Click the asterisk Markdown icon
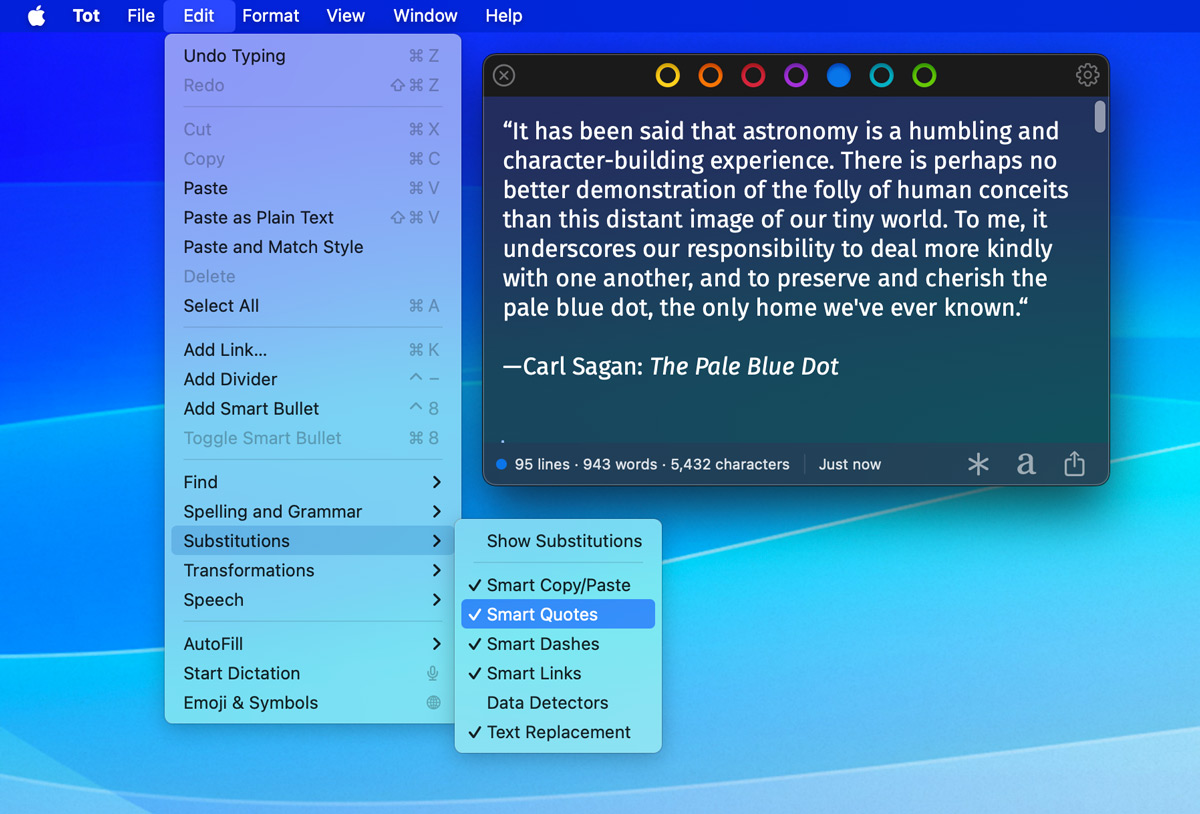This screenshot has width=1200, height=814. (978, 464)
